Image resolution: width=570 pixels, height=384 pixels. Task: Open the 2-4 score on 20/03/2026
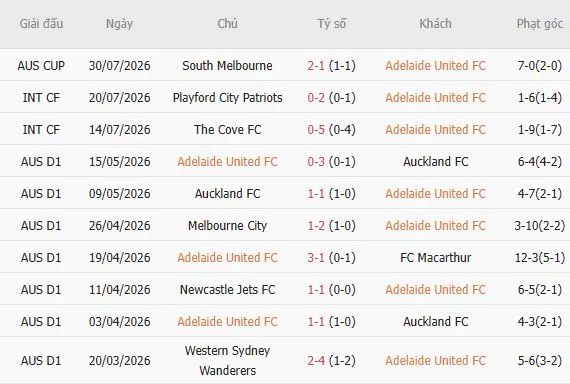(316, 361)
